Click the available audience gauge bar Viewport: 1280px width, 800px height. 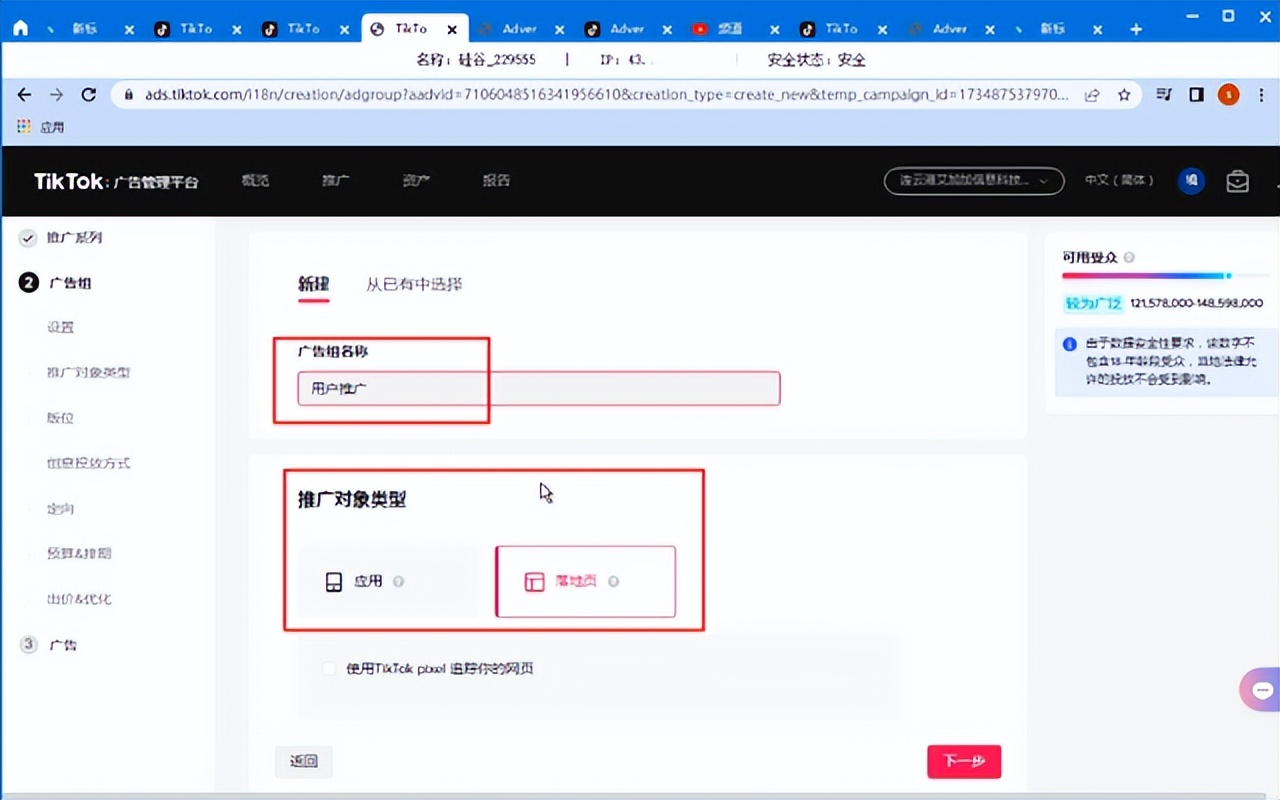point(1146,276)
